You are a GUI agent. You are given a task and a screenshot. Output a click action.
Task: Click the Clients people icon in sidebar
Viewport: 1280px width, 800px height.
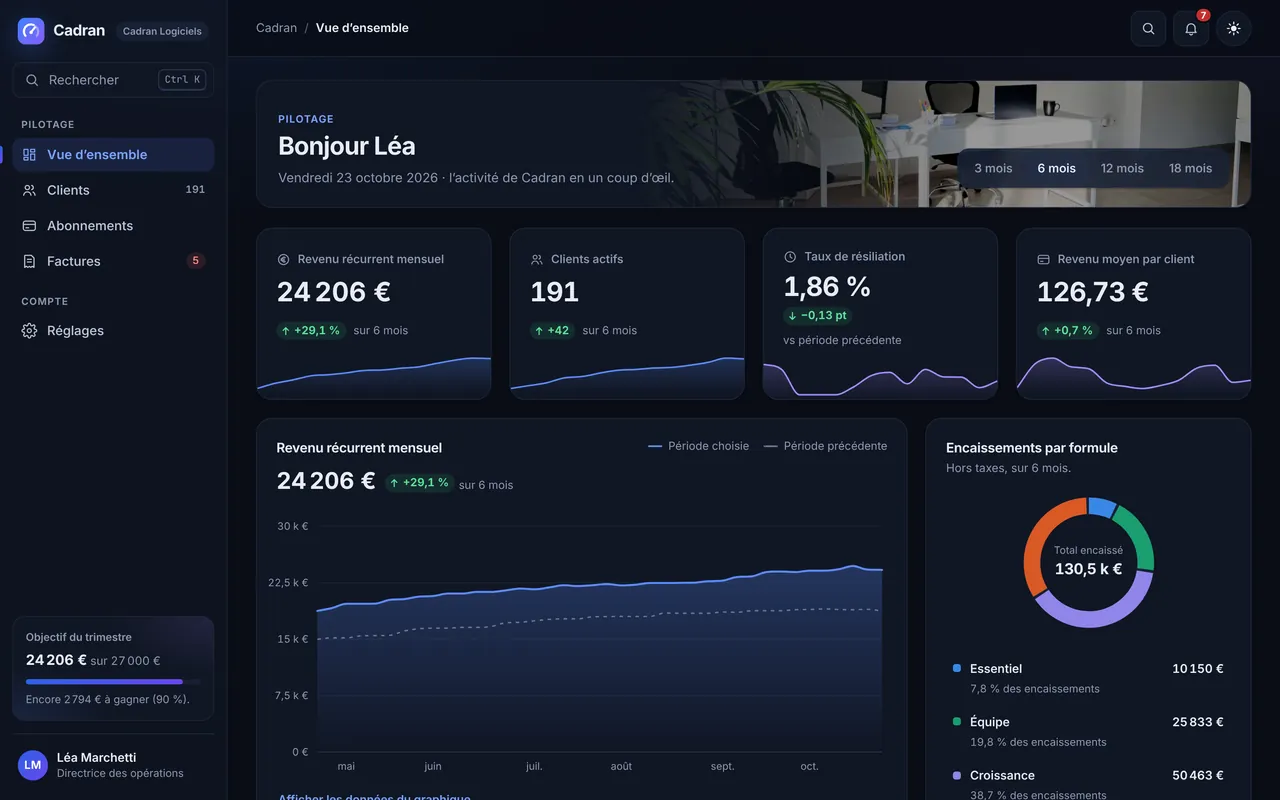(x=29, y=190)
